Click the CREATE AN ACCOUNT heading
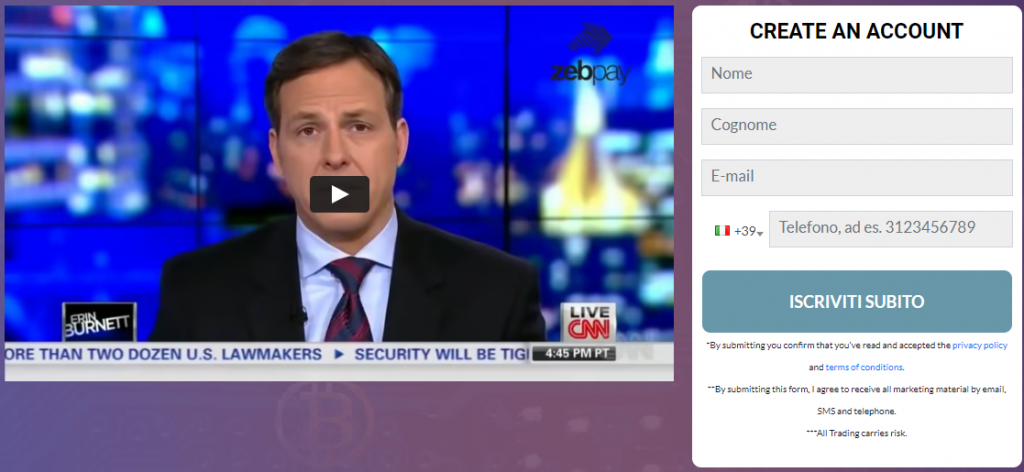Image resolution: width=1024 pixels, height=472 pixels. (x=856, y=31)
